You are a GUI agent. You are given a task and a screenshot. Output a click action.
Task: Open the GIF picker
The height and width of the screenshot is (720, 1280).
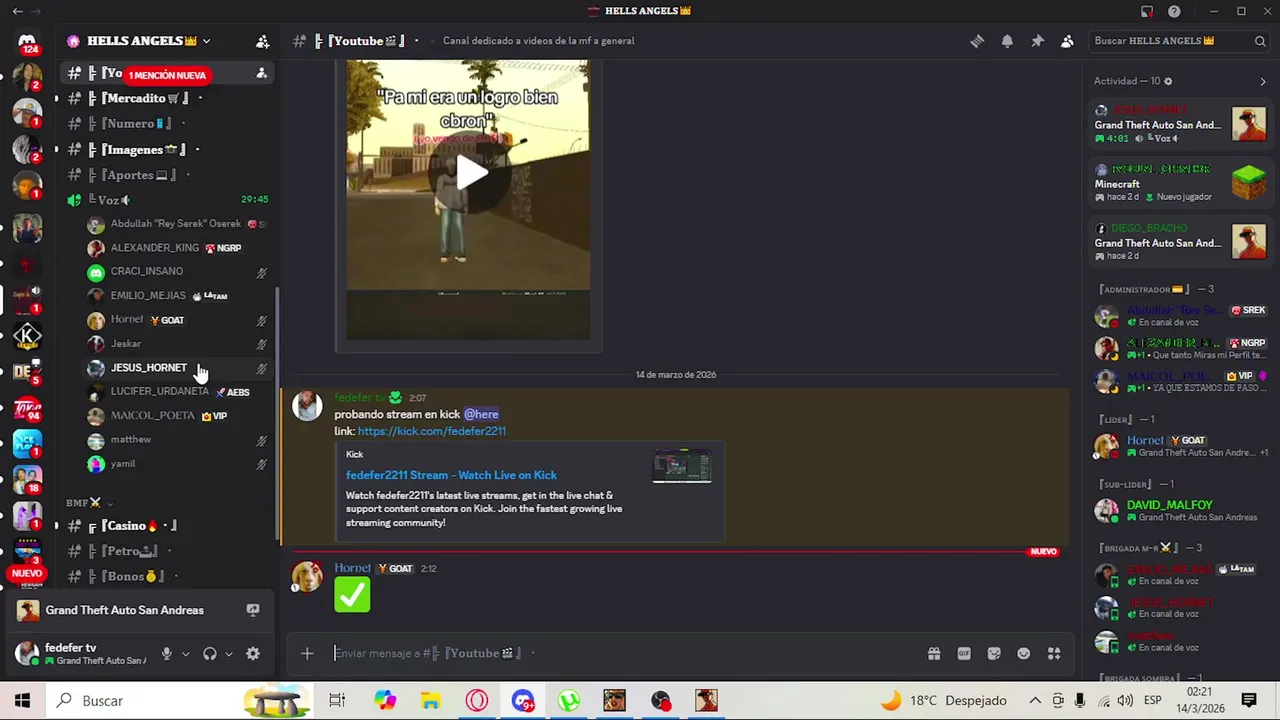(x=964, y=653)
